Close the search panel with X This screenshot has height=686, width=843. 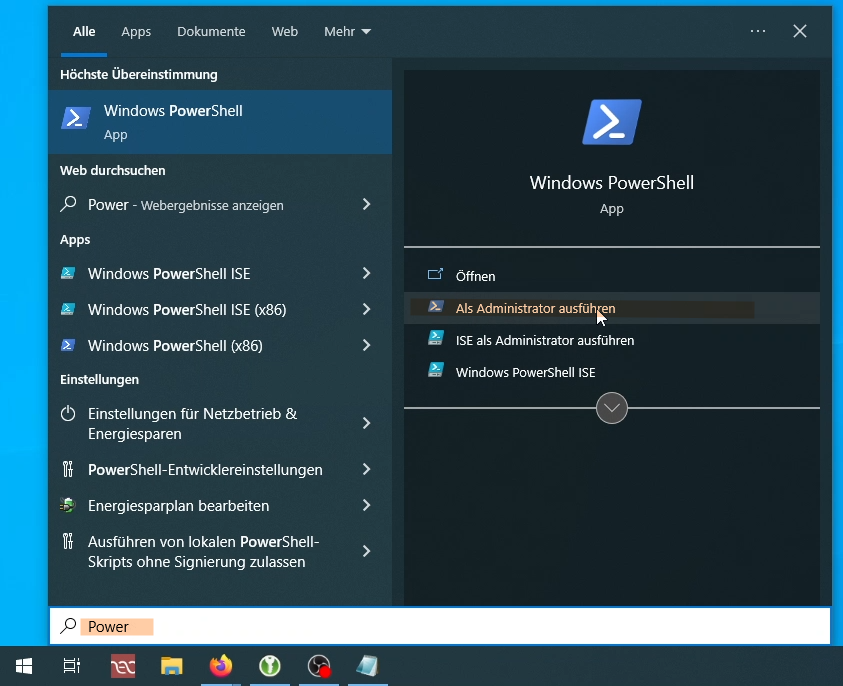point(800,31)
